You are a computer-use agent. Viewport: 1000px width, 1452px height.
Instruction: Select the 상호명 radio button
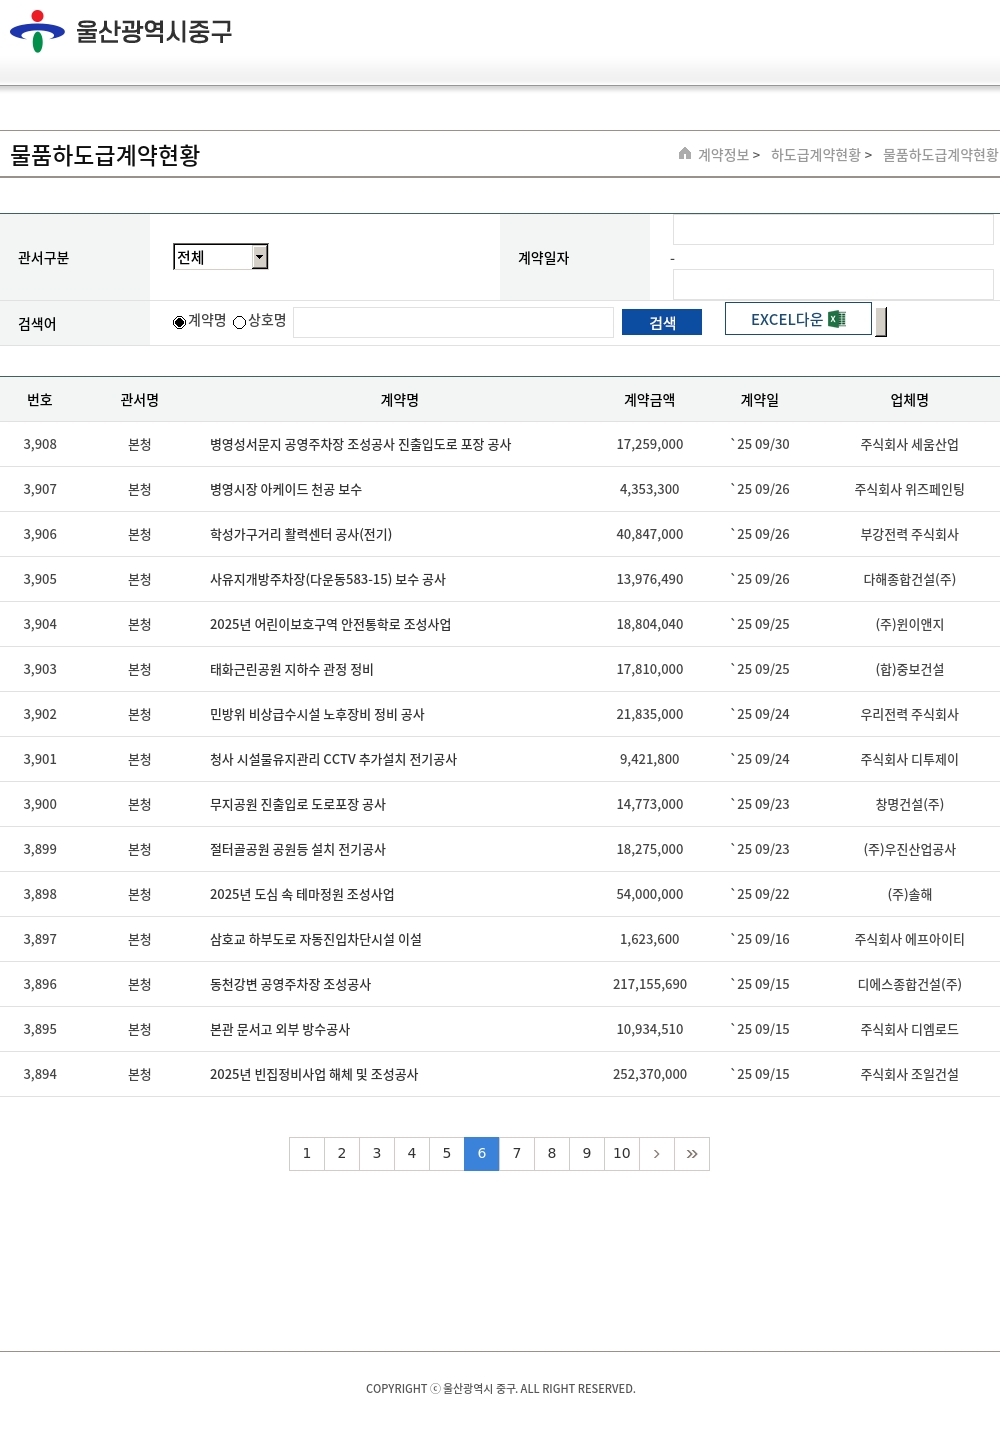[x=240, y=322]
